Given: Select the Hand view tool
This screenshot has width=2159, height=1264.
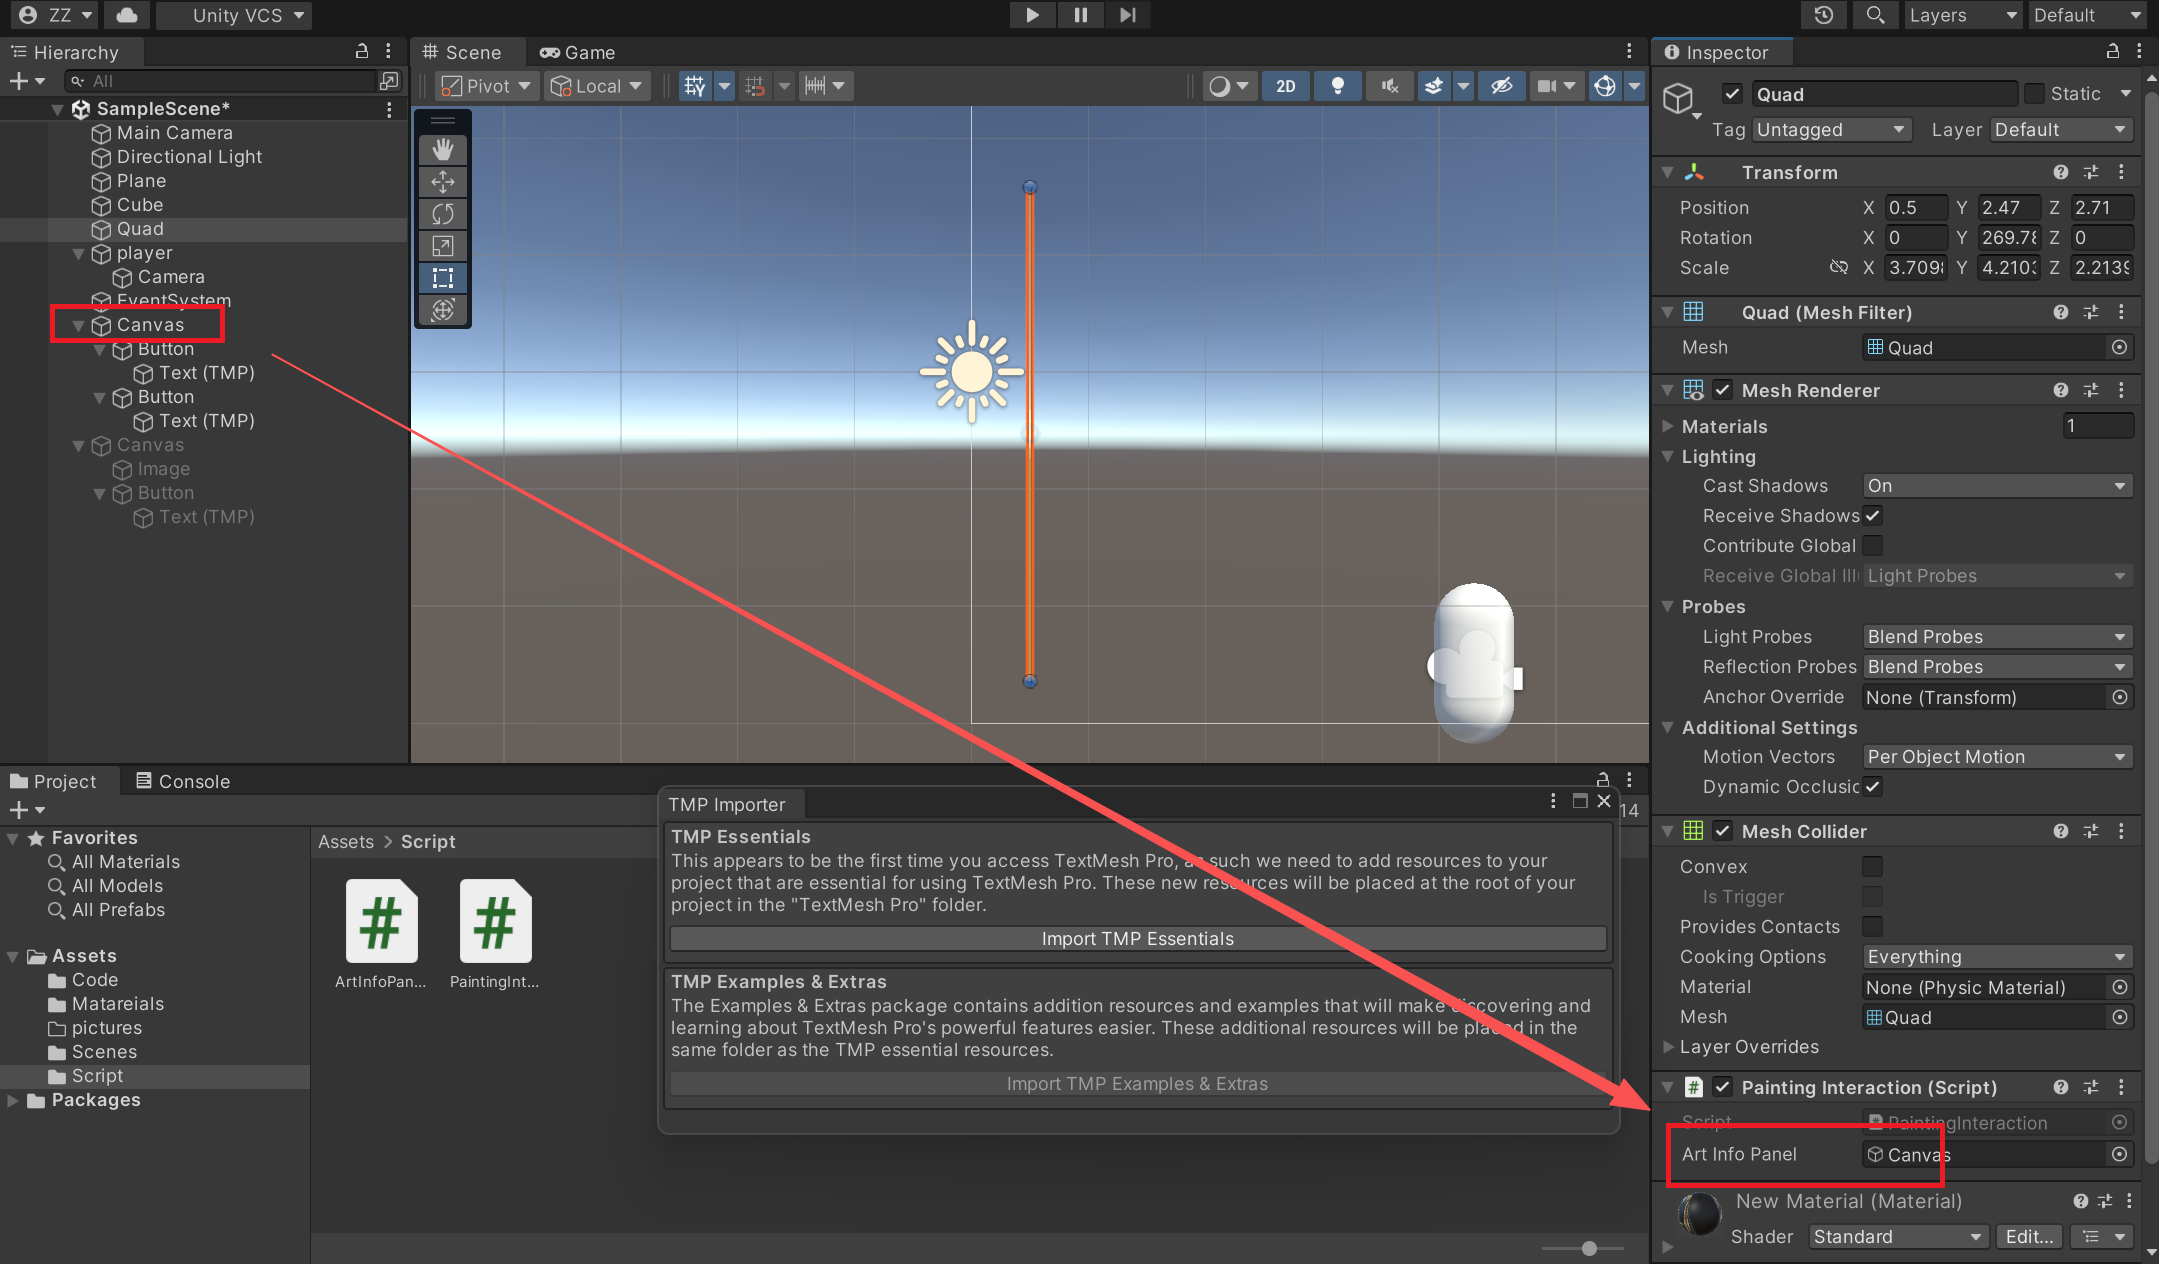Looking at the screenshot, I should (x=443, y=150).
